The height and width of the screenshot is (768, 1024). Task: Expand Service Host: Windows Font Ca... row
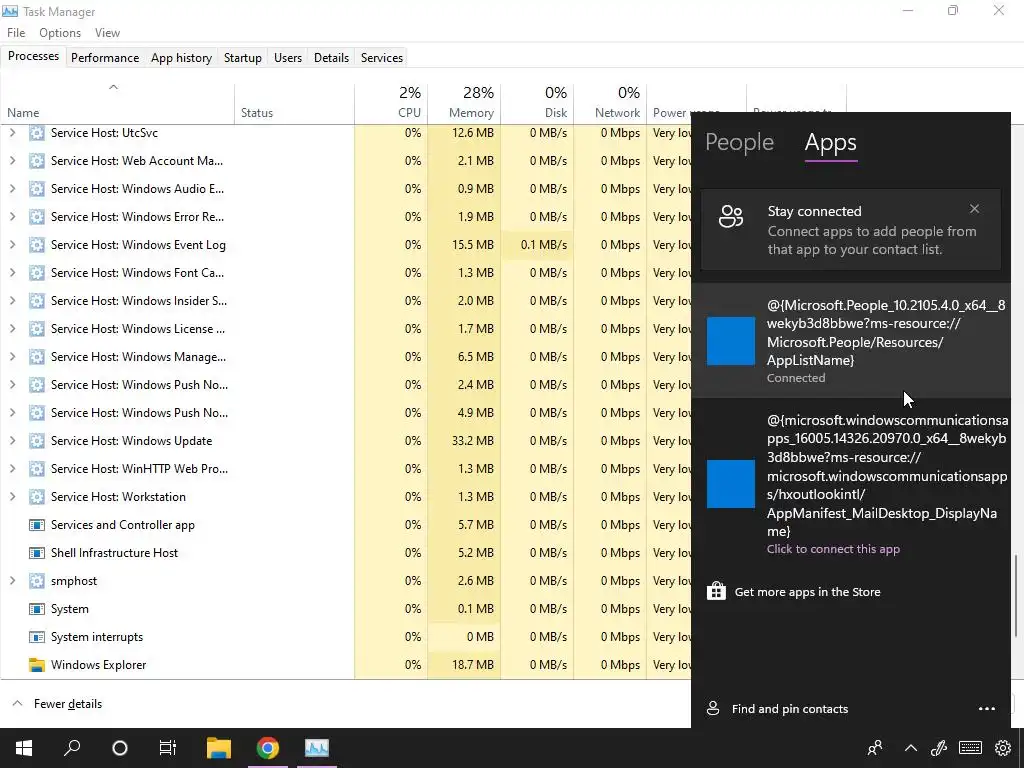pyautogui.click(x=12, y=273)
